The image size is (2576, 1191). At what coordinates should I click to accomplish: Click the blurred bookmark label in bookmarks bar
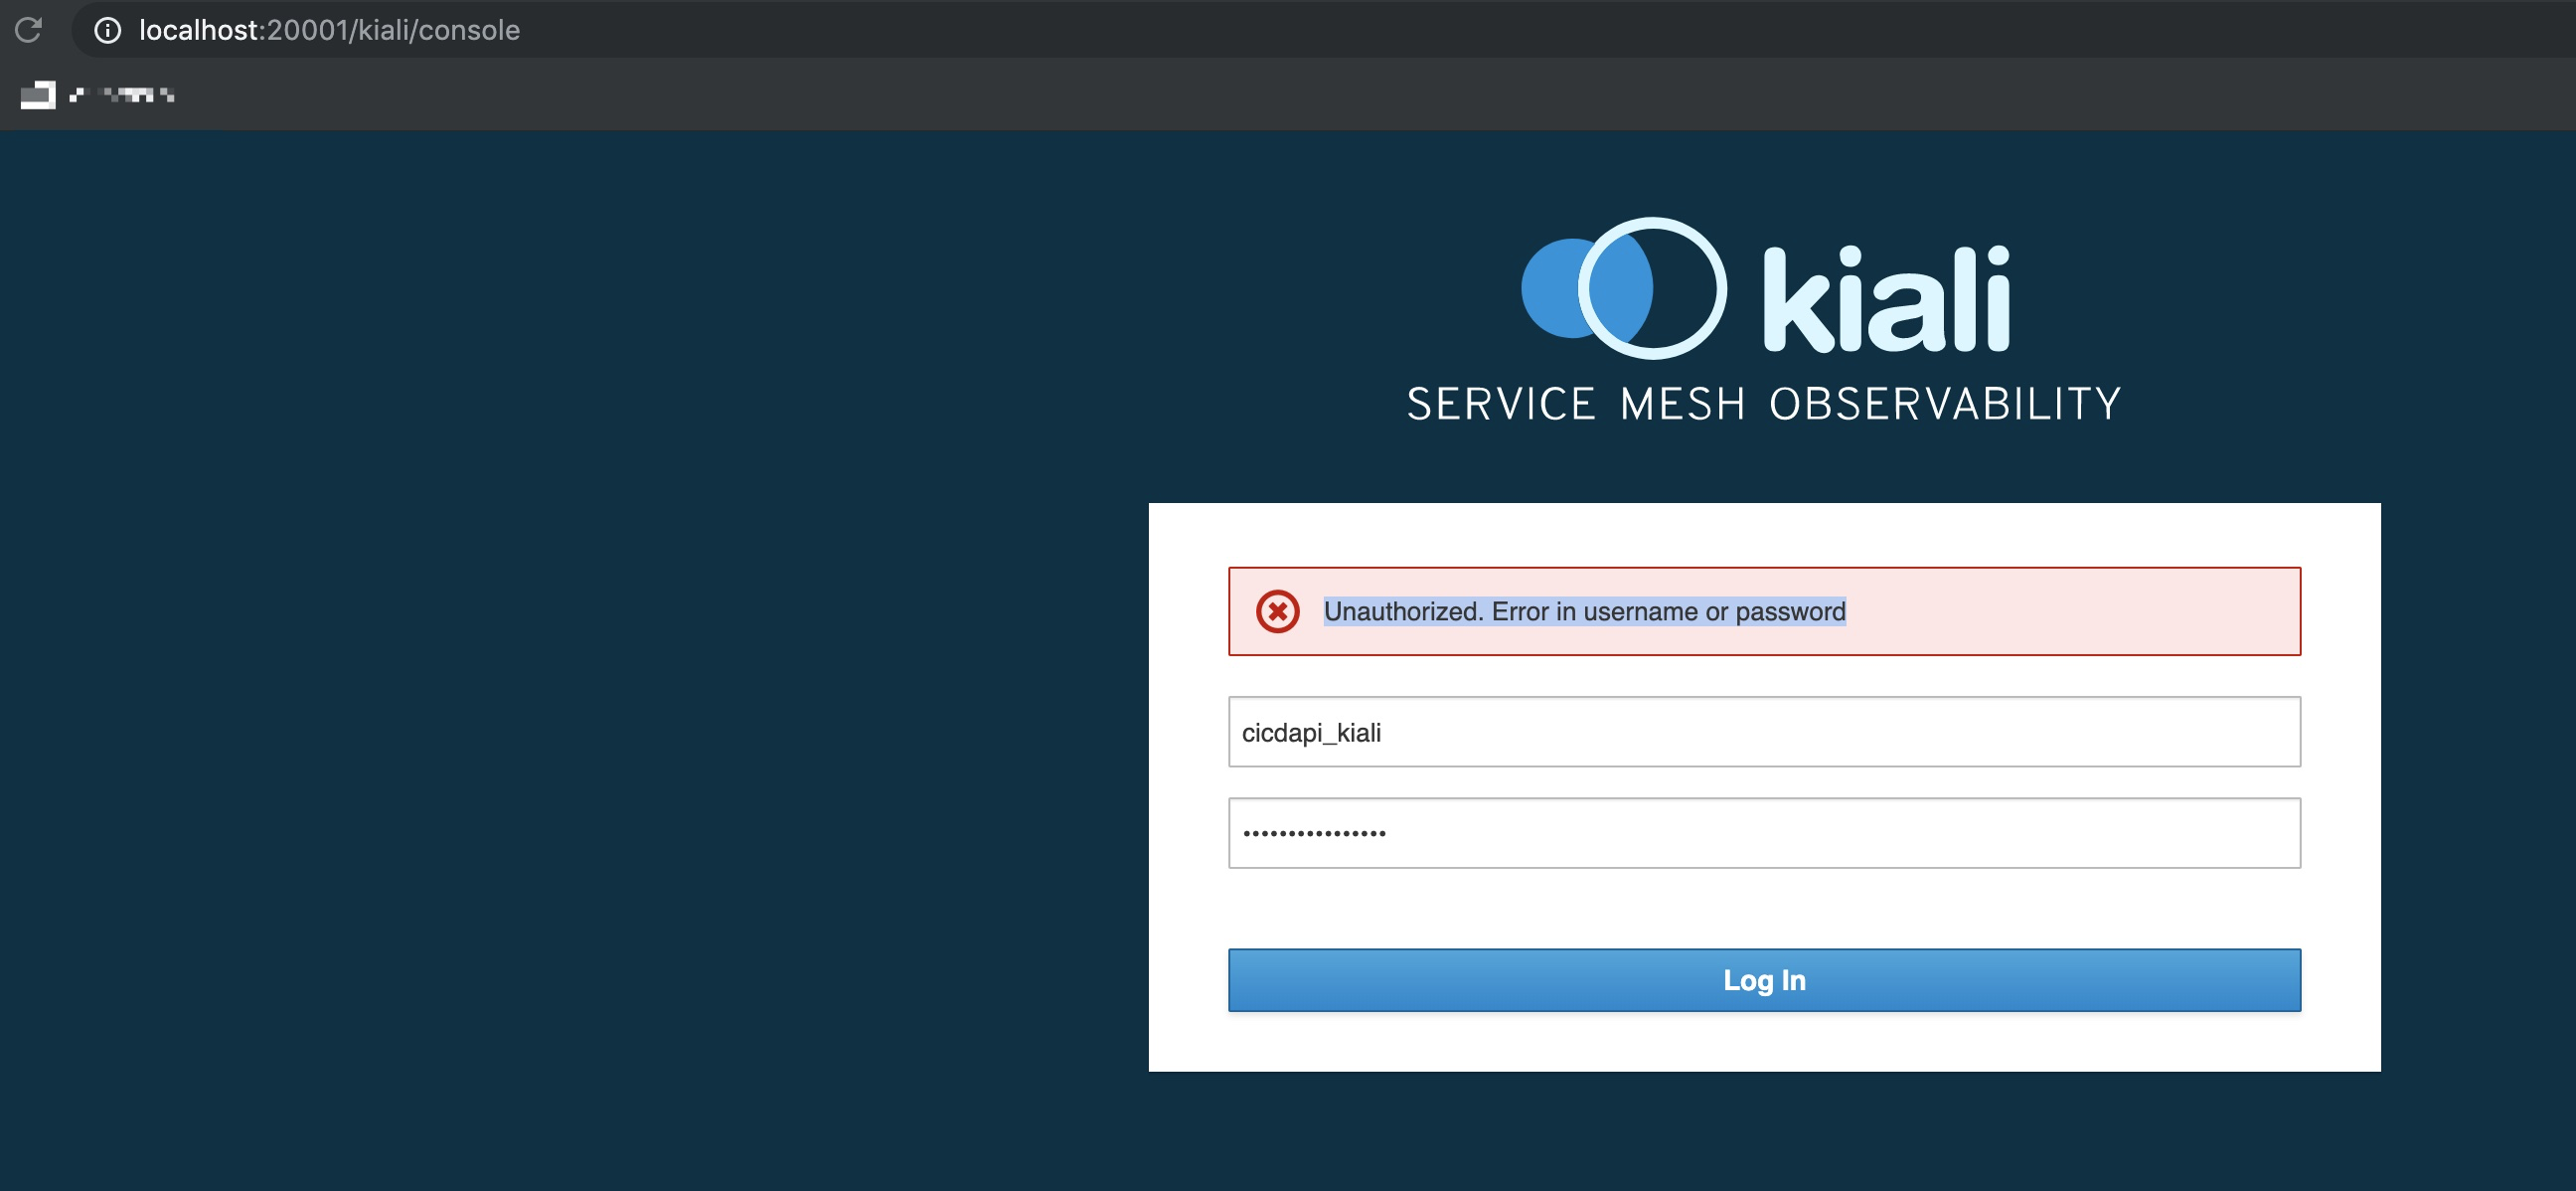click(122, 95)
